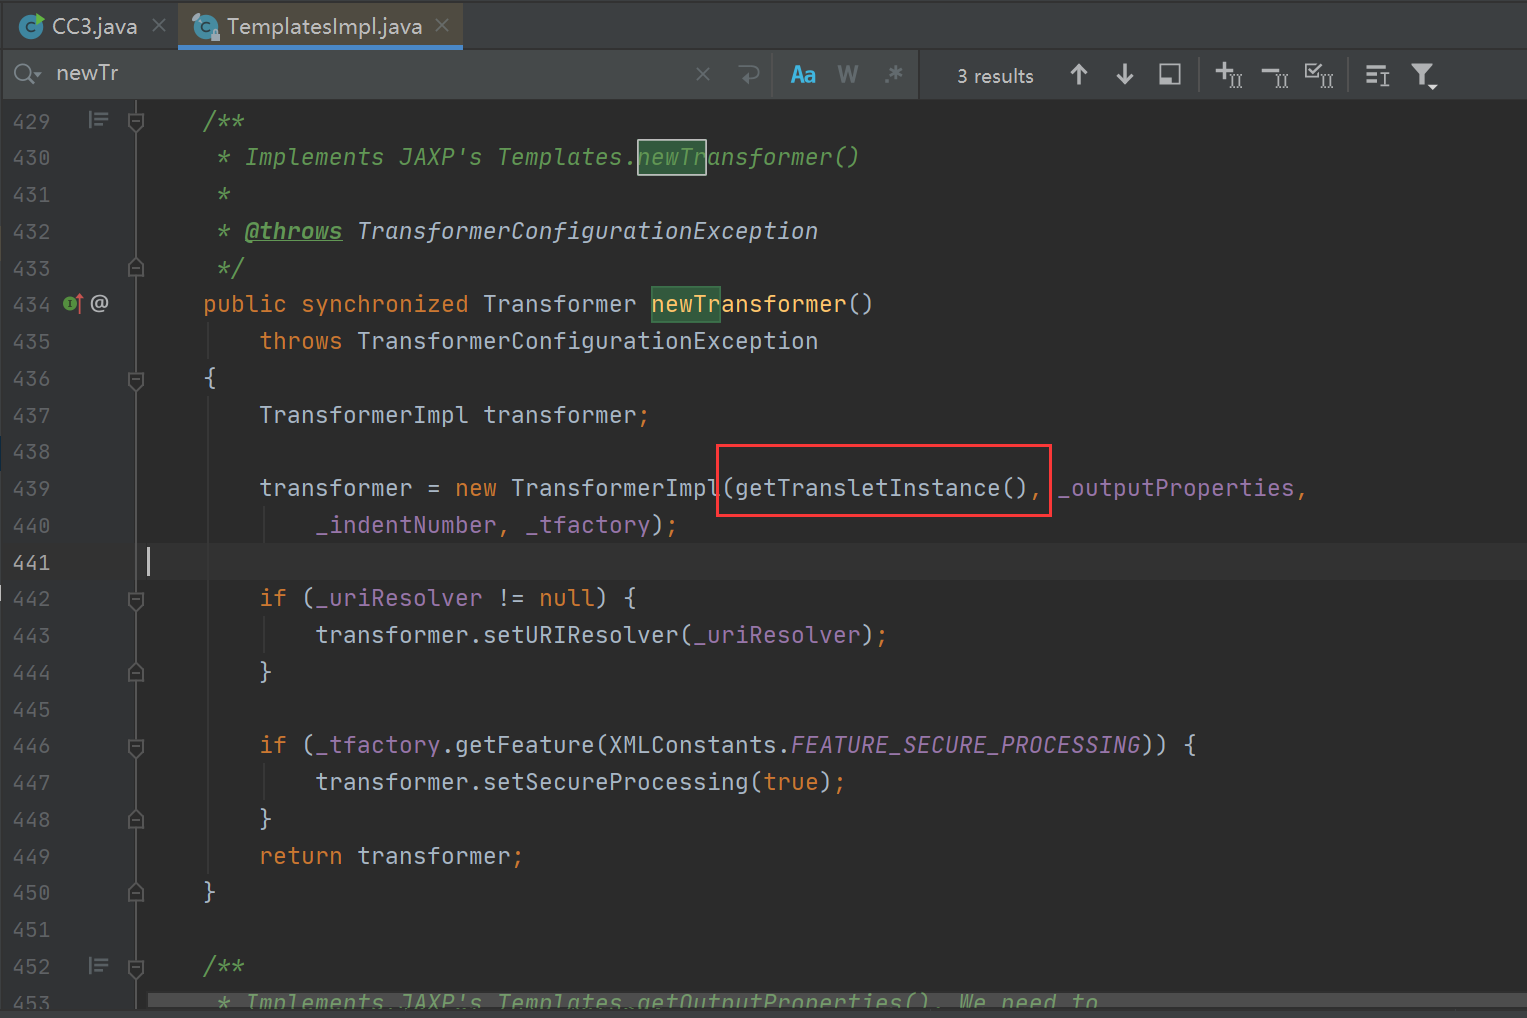Toggle rendered view for Javadoc at line 452
This screenshot has width=1527, height=1018.
pos(98,965)
